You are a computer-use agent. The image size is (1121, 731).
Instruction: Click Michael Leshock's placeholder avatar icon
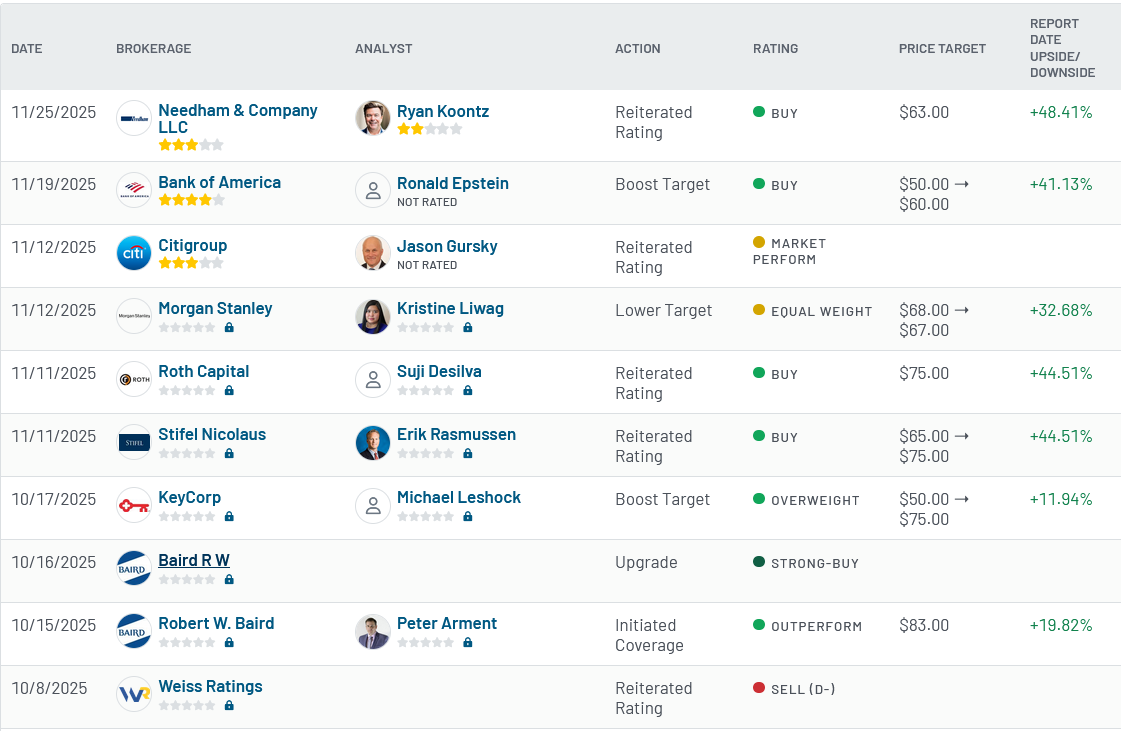tap(372, 505)
